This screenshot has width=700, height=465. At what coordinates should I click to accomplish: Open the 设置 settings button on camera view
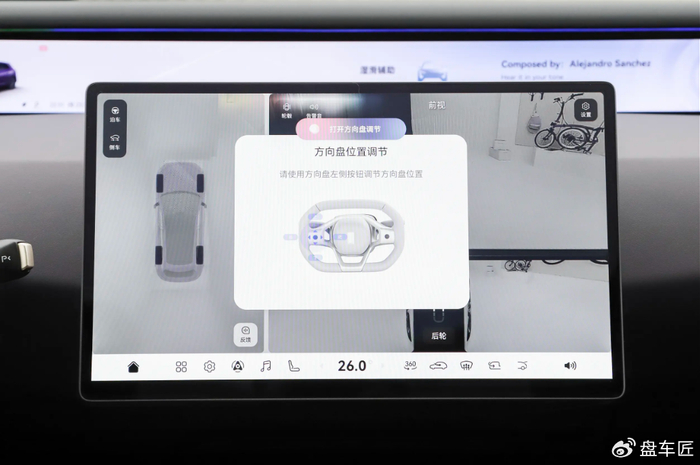click(585, 110)
